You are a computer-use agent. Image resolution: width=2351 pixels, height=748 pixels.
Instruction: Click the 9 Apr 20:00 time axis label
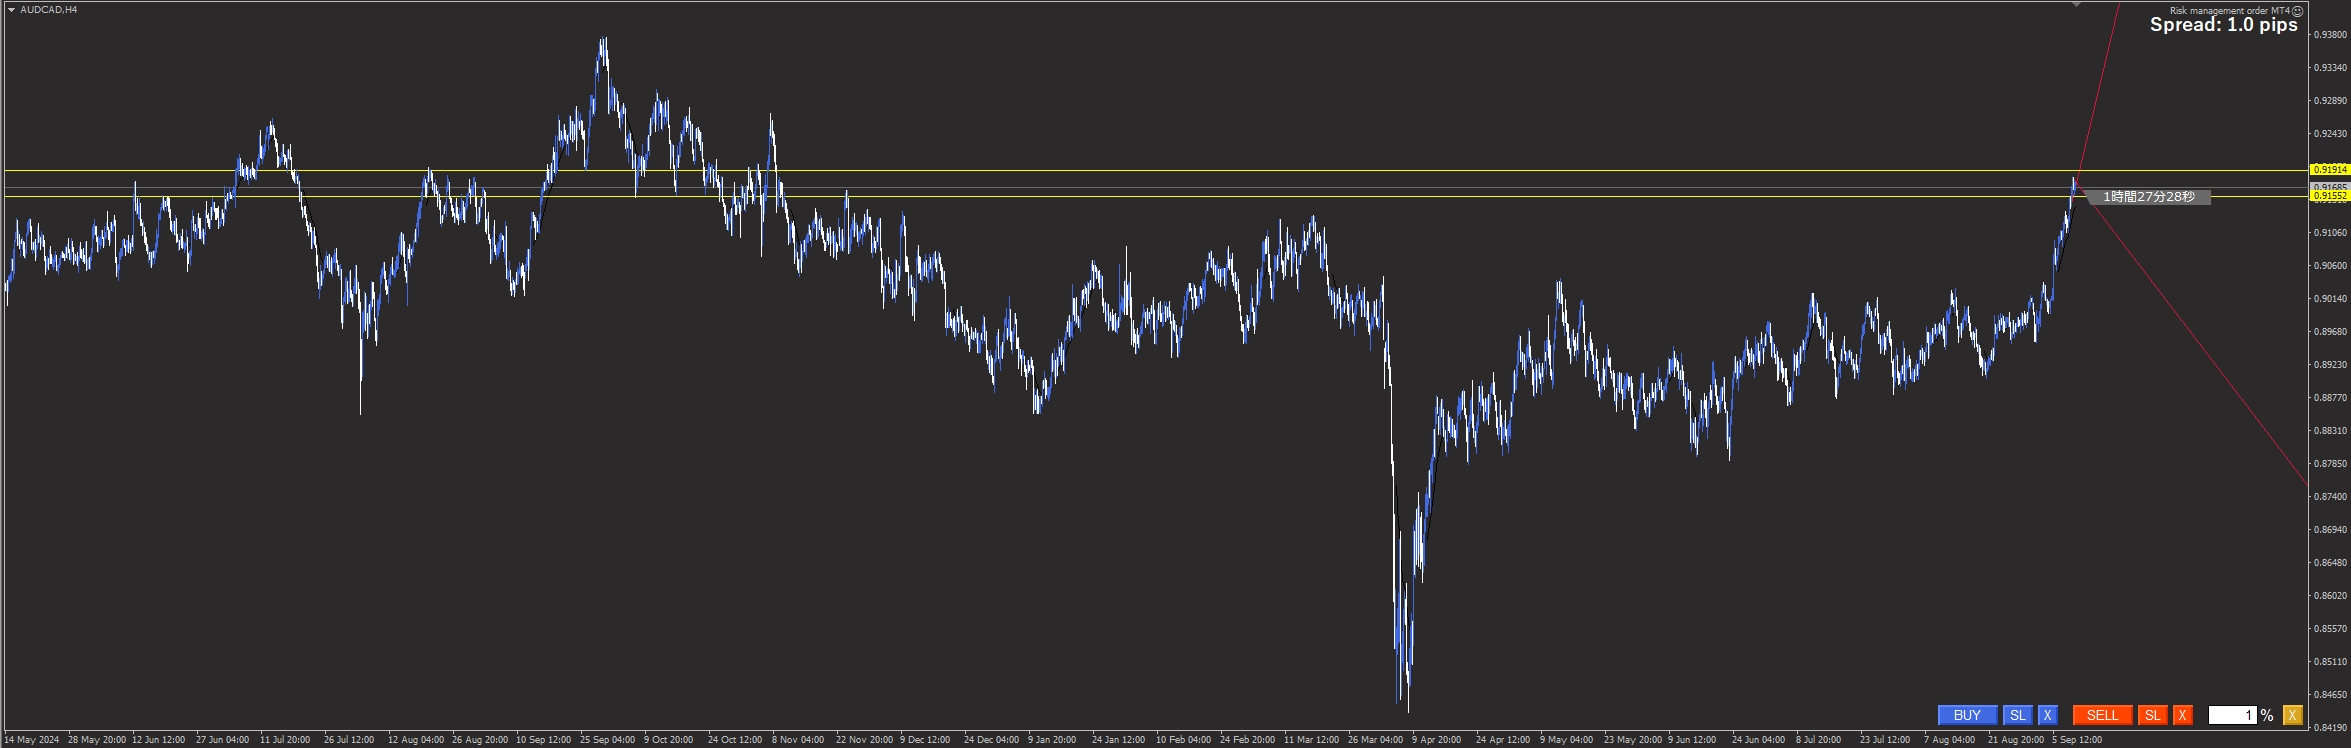point(1437,740)
